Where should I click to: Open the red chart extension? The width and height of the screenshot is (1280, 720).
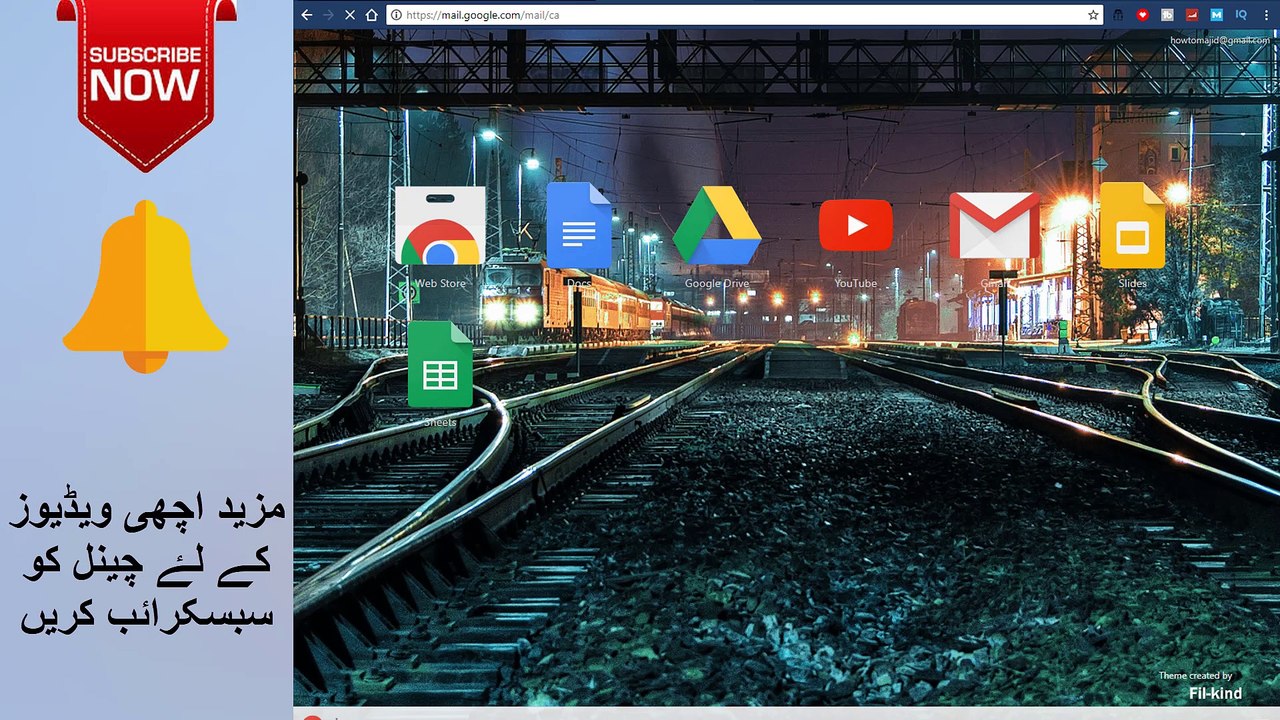[1192, 15]
